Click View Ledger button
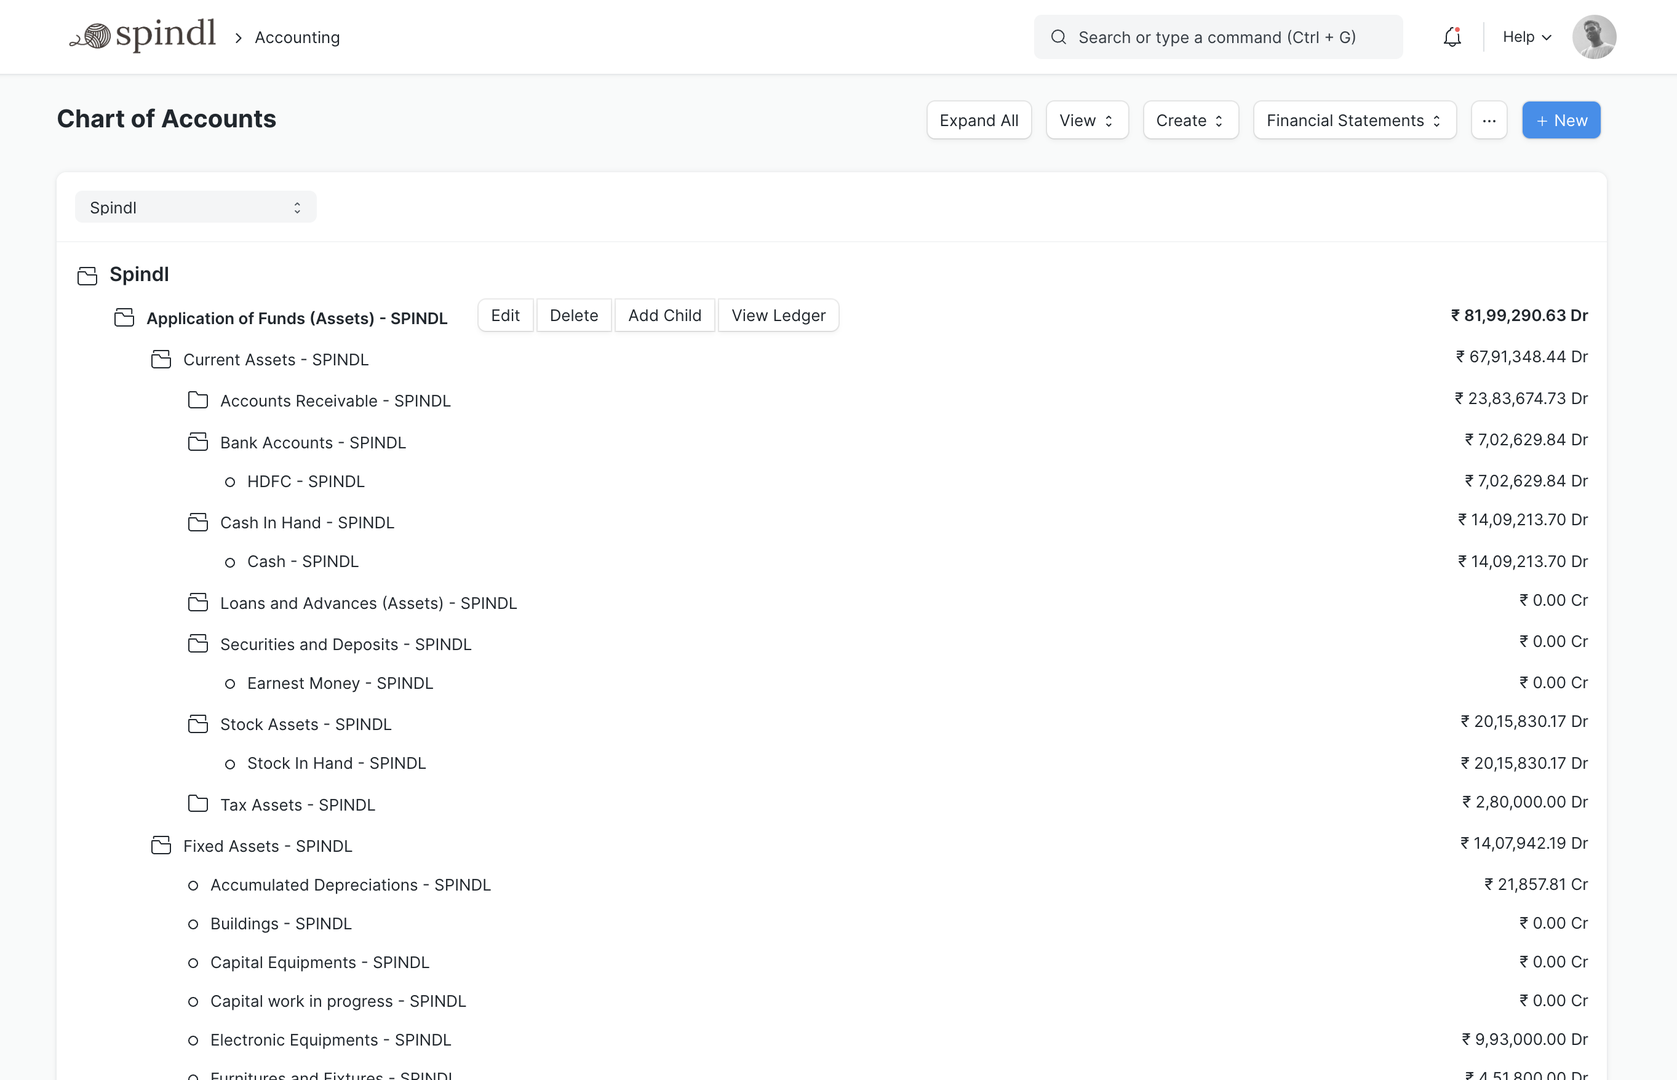The image size is (1677, 1080). tap(778, 315)
